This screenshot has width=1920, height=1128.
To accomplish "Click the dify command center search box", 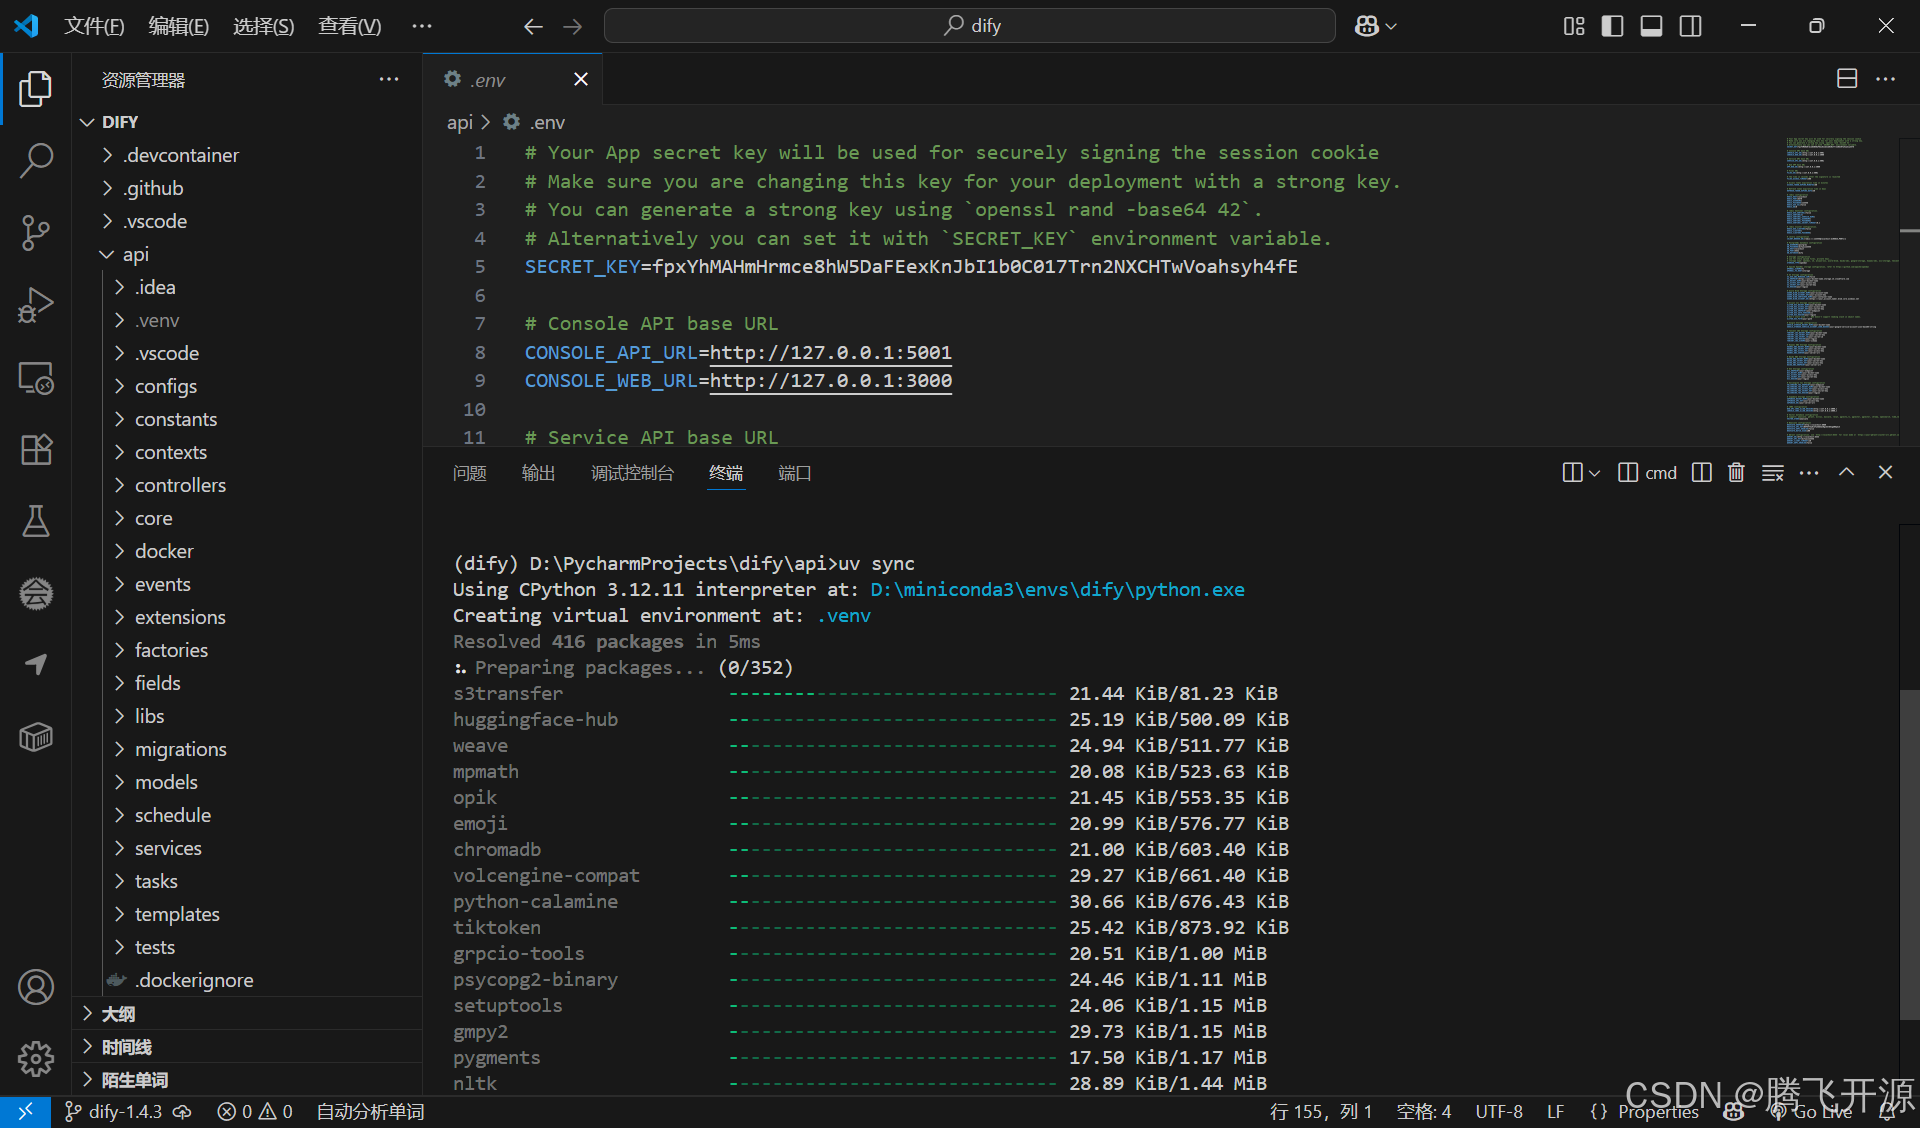I will (x=969, y=26).
